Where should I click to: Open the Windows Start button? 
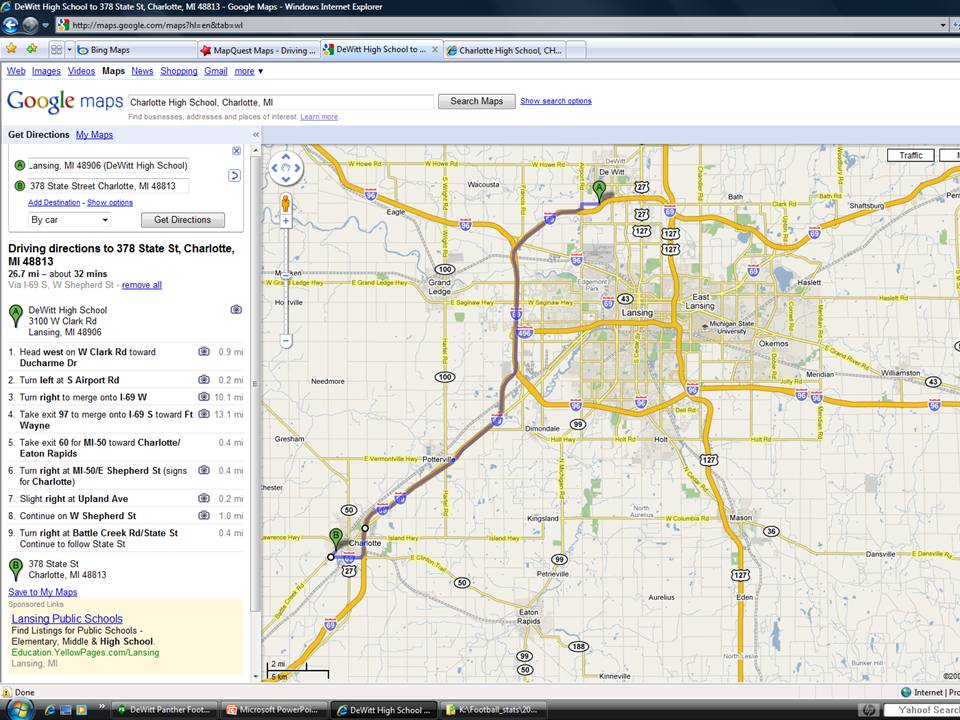pyautogui.click(x=20, y=710)
